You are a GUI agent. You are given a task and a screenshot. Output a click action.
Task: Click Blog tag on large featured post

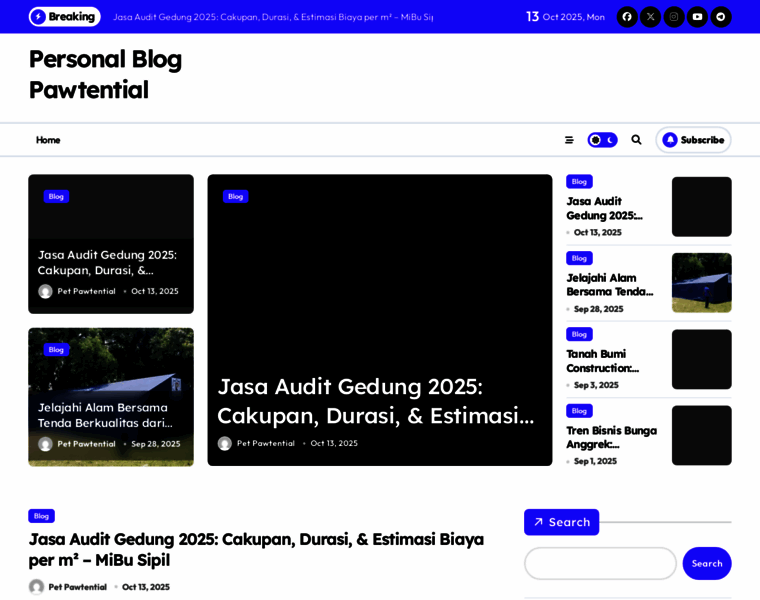click(235, 197)
